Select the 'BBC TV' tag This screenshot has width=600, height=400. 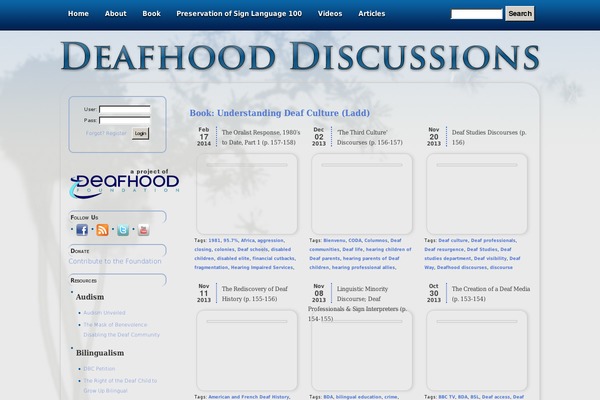click(447, 397)
